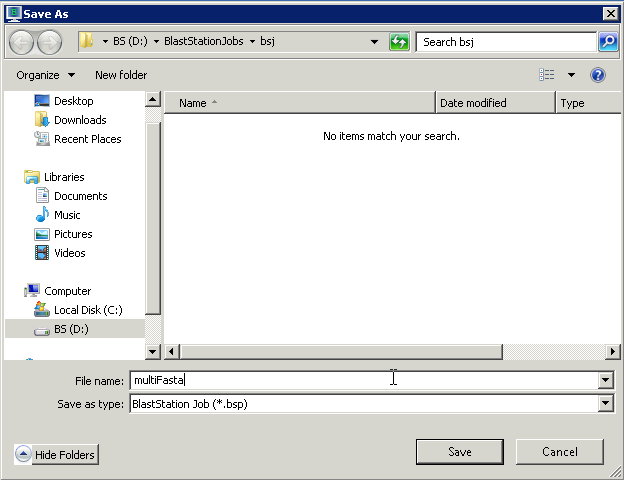Sort by Type column header
This screenshot has height=480, width=624.
(x=589, y=103)
